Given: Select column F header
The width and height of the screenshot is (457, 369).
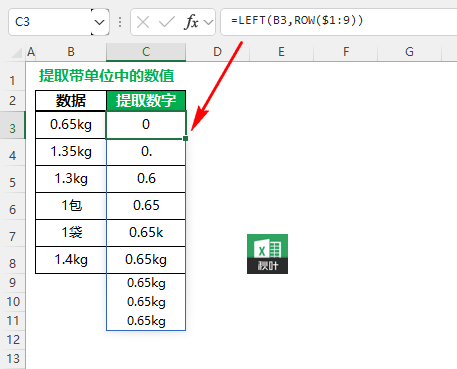Looking at the screenshot, I should point(346,52).
